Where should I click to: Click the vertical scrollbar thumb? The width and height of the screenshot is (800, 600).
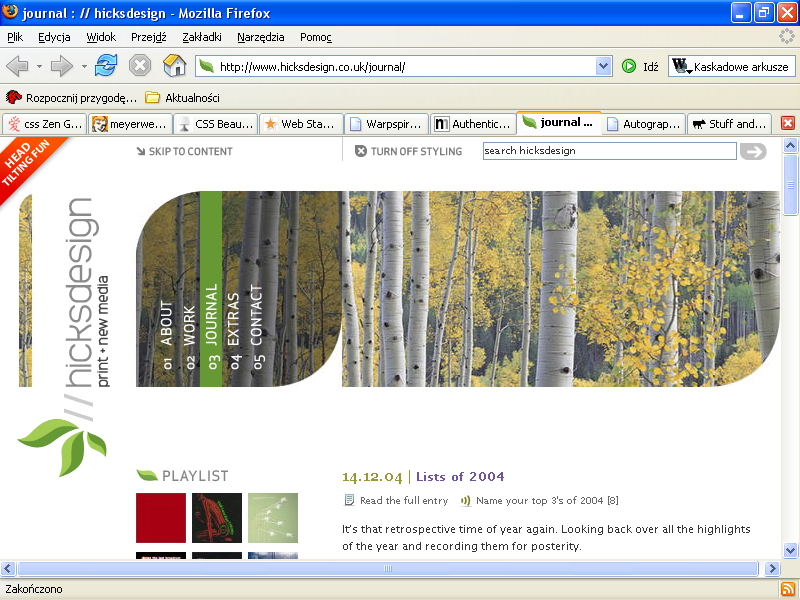pos(790,185)
